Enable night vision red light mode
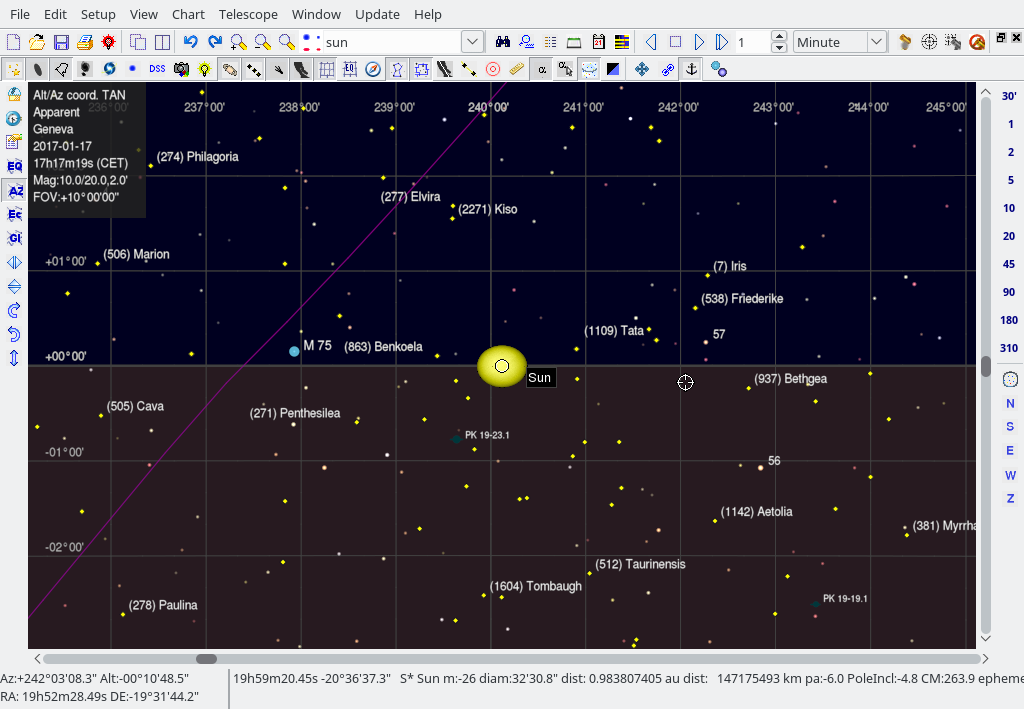The width and height of the screenshot is (1024, 709). (x=108, y=42)
